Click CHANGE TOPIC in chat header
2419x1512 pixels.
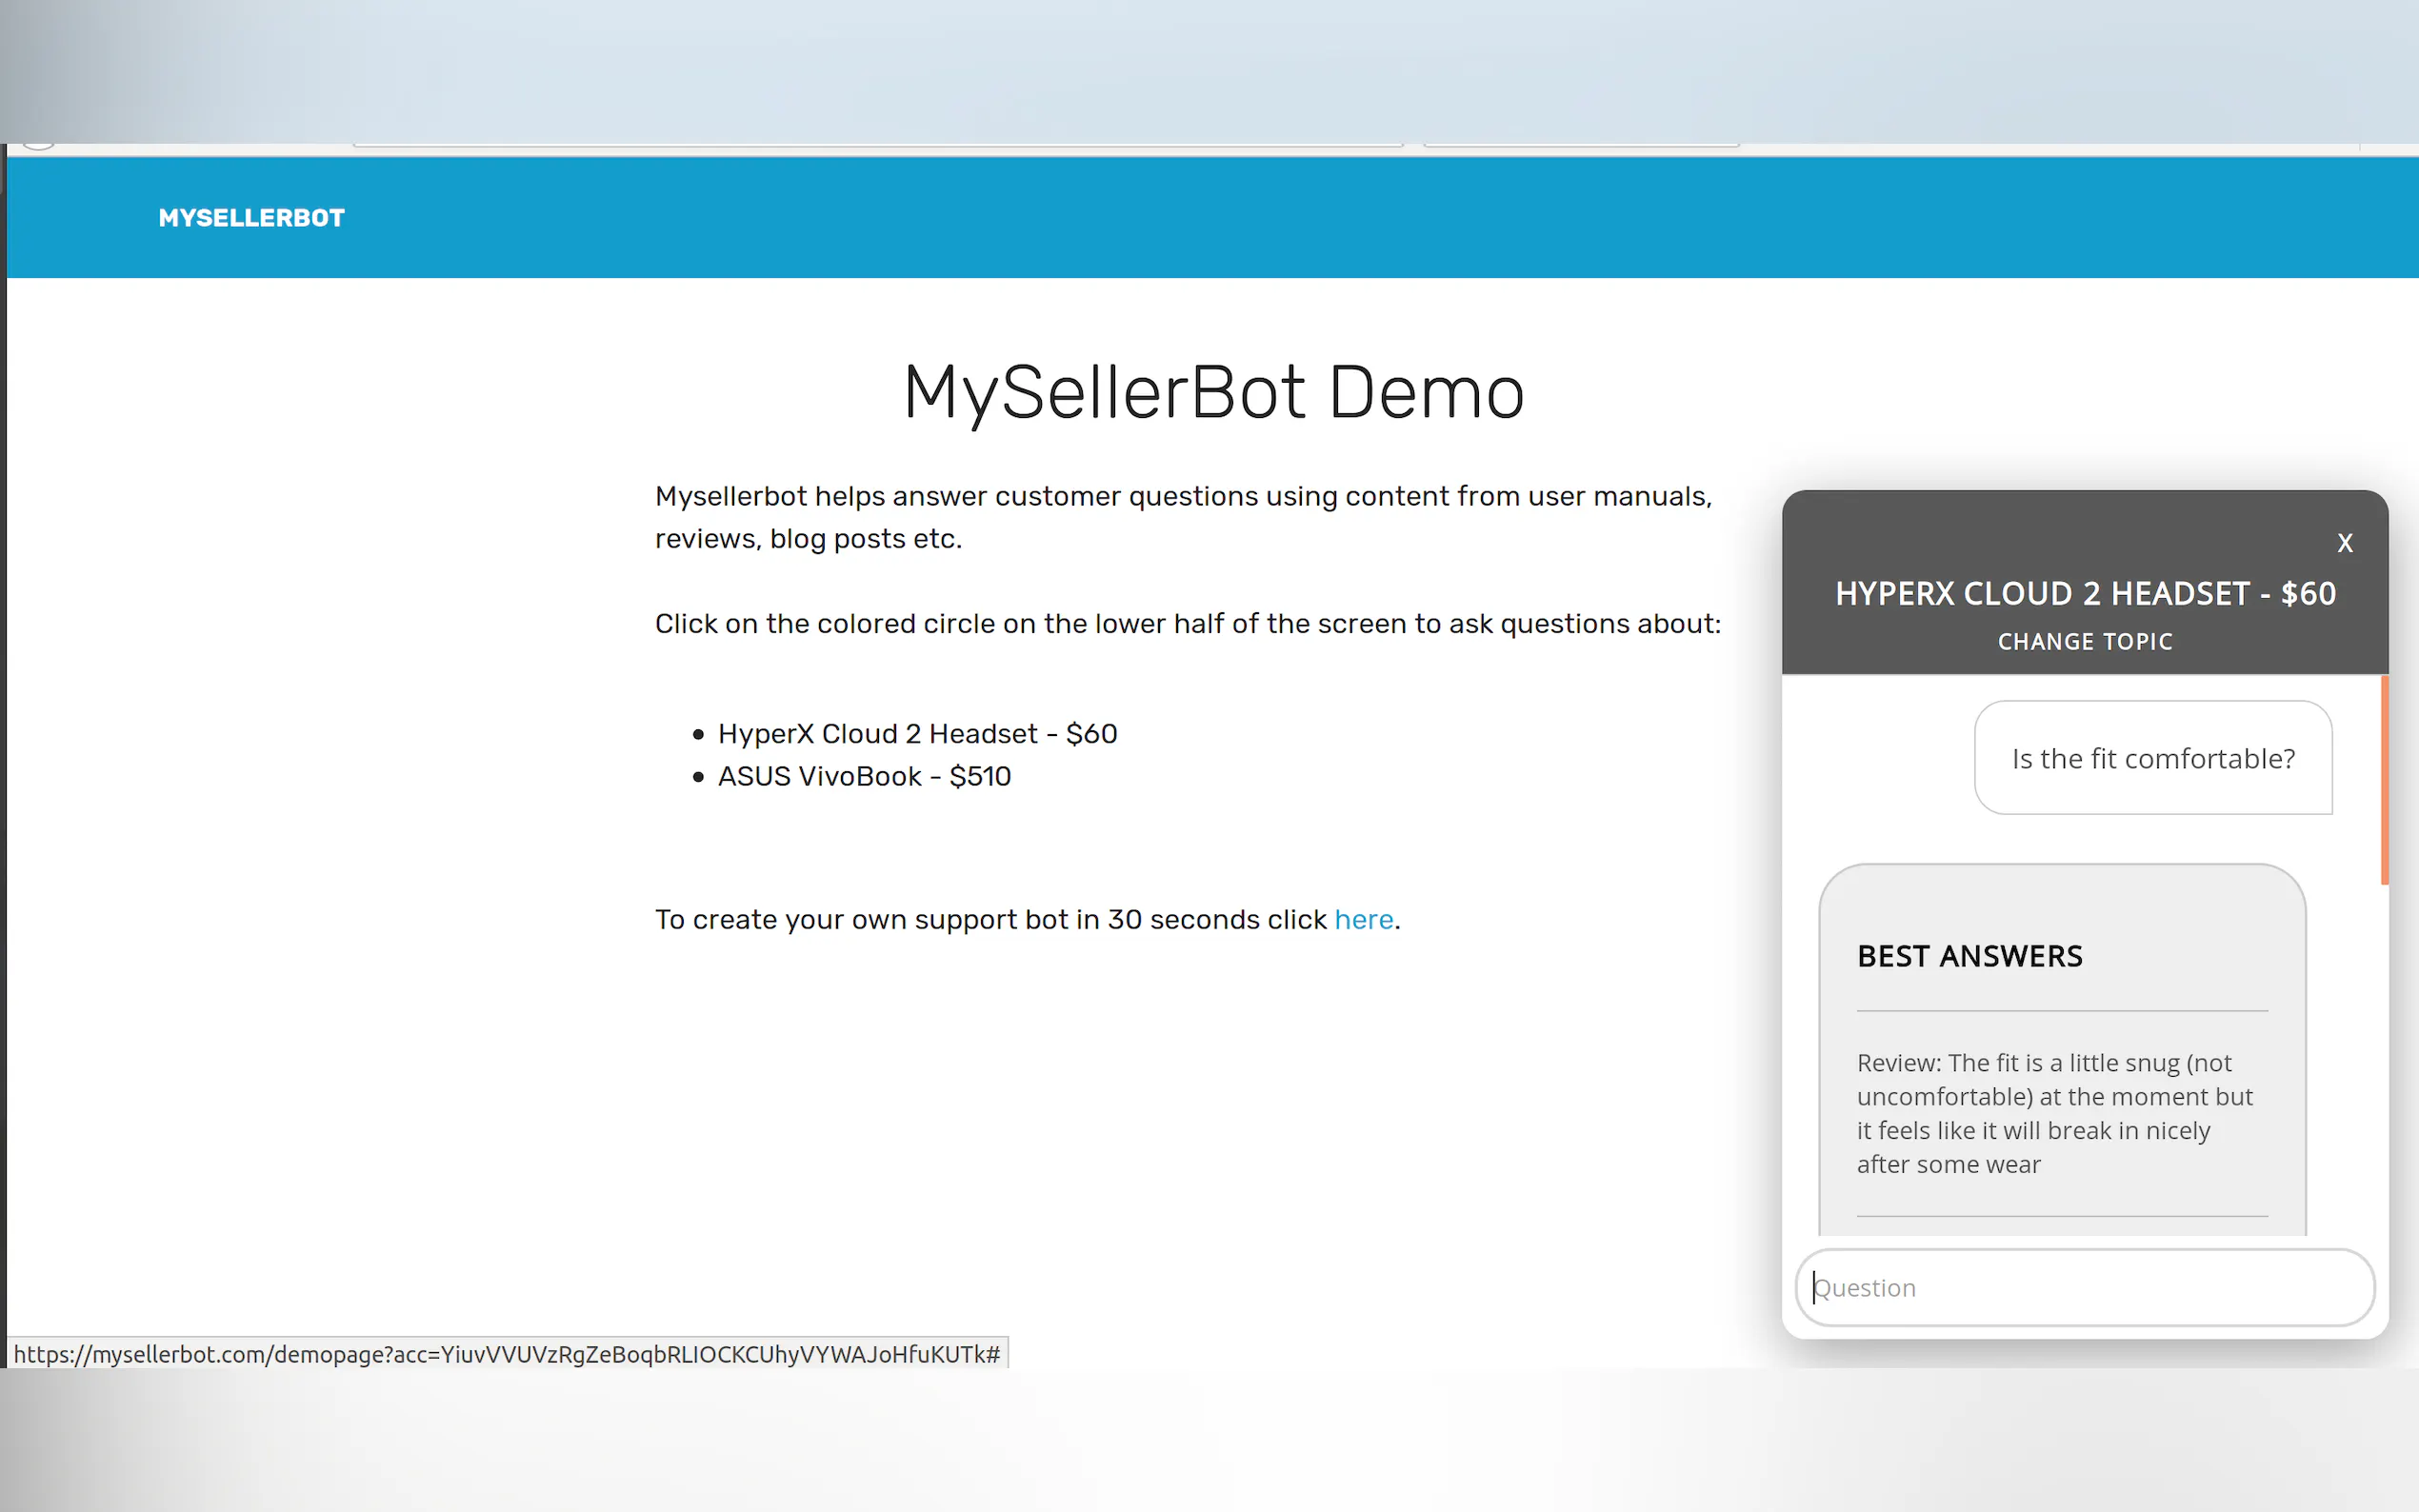[x=2084, y=641]
